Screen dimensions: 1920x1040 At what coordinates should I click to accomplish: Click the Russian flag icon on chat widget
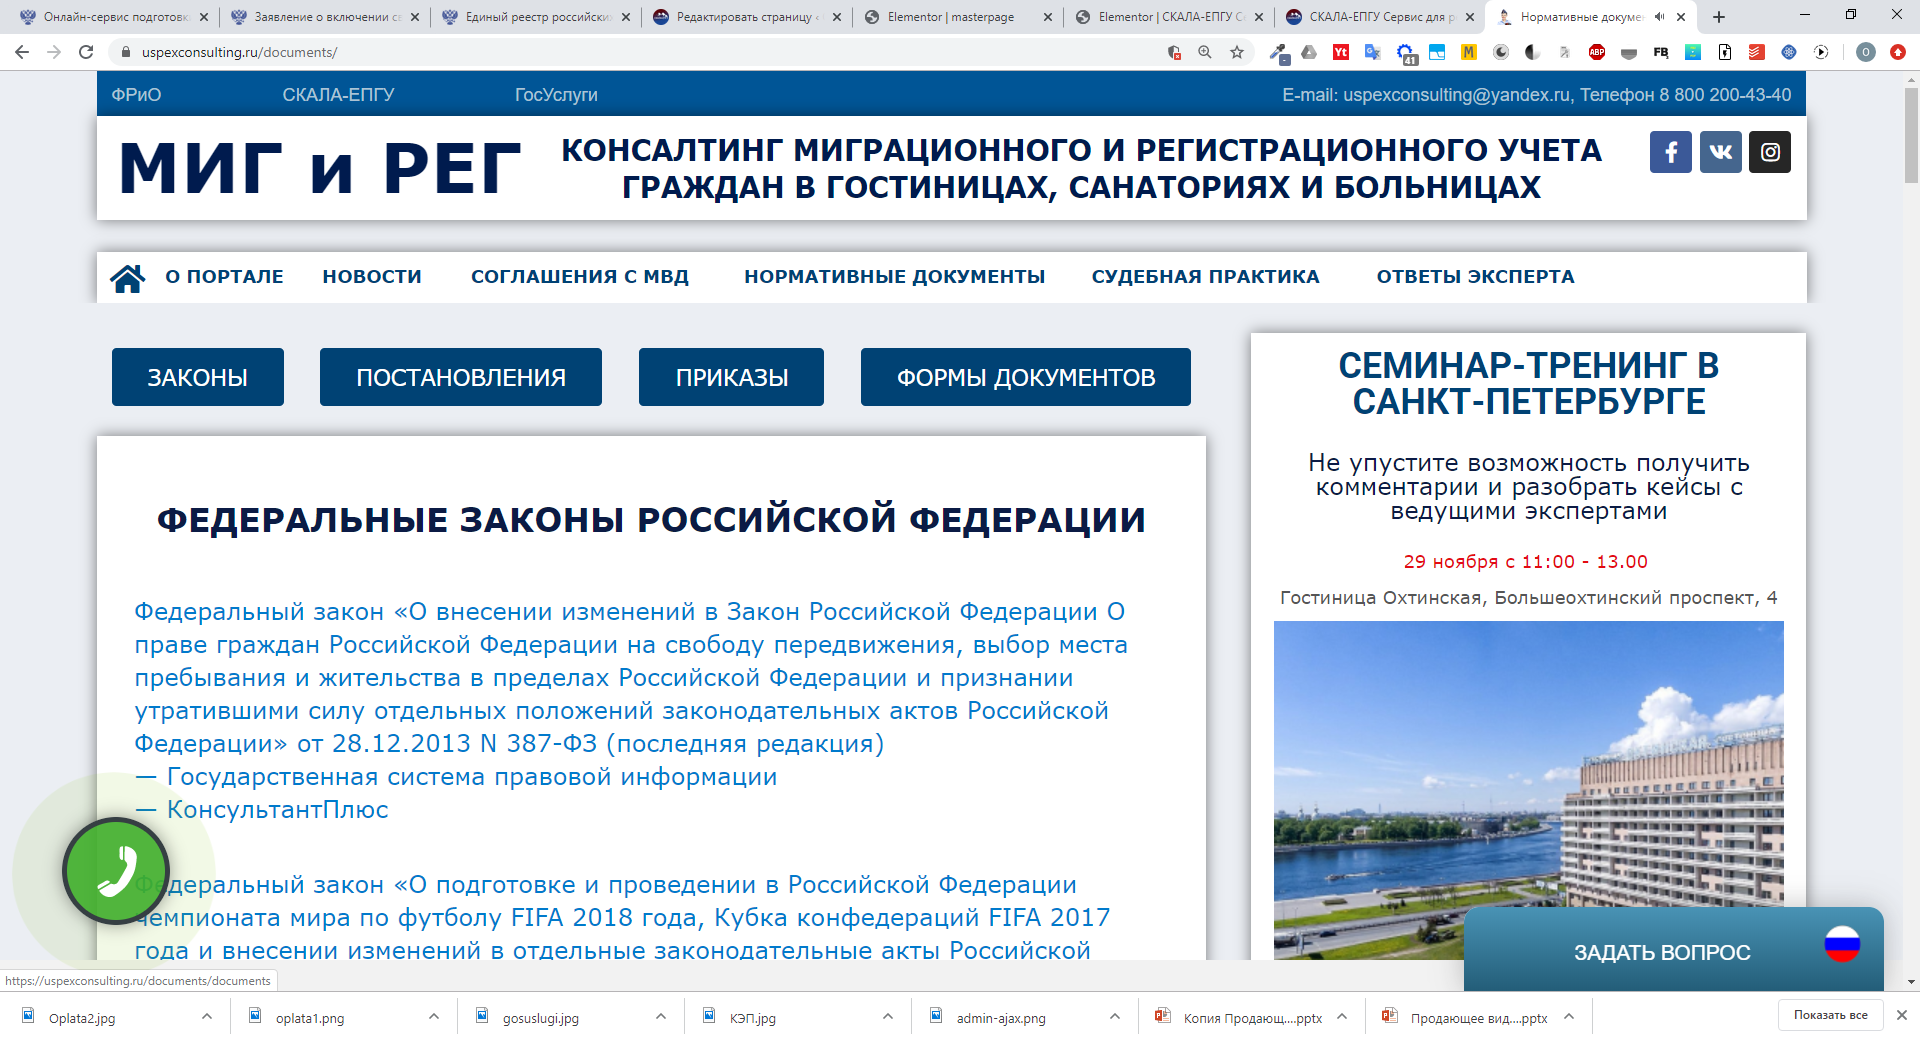click(1842, 944)
